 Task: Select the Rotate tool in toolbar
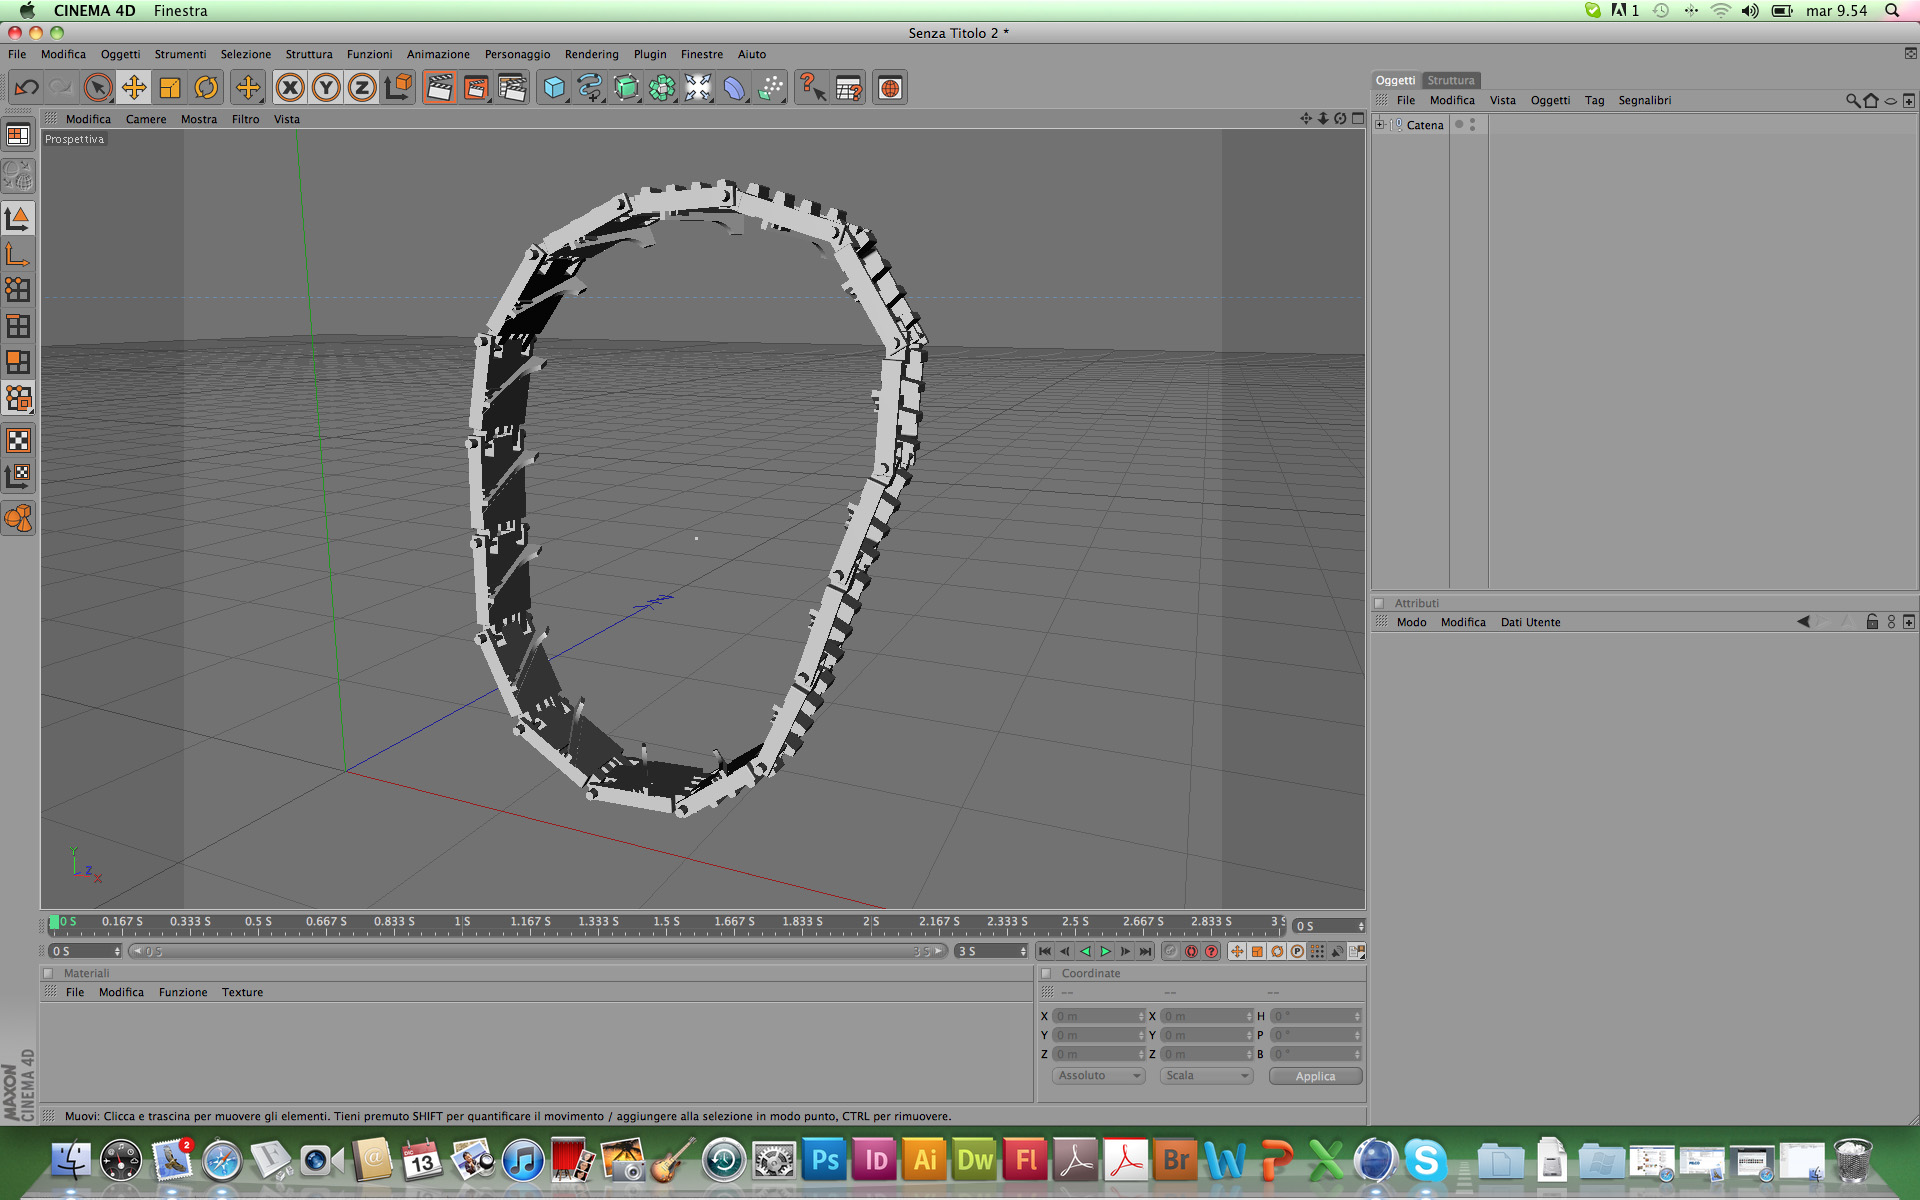click(x=206, y=88)
